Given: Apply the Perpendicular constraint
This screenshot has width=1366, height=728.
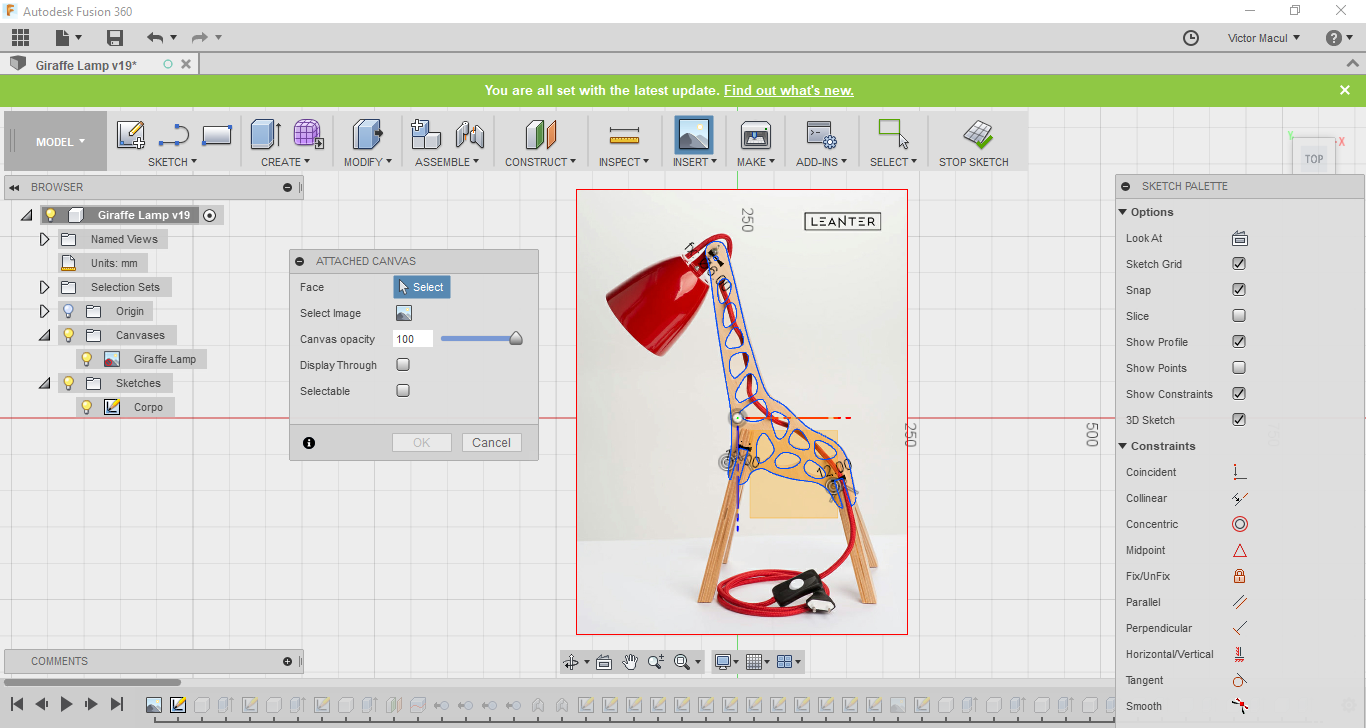Looking at the screenshot, I should (1240, 628).
